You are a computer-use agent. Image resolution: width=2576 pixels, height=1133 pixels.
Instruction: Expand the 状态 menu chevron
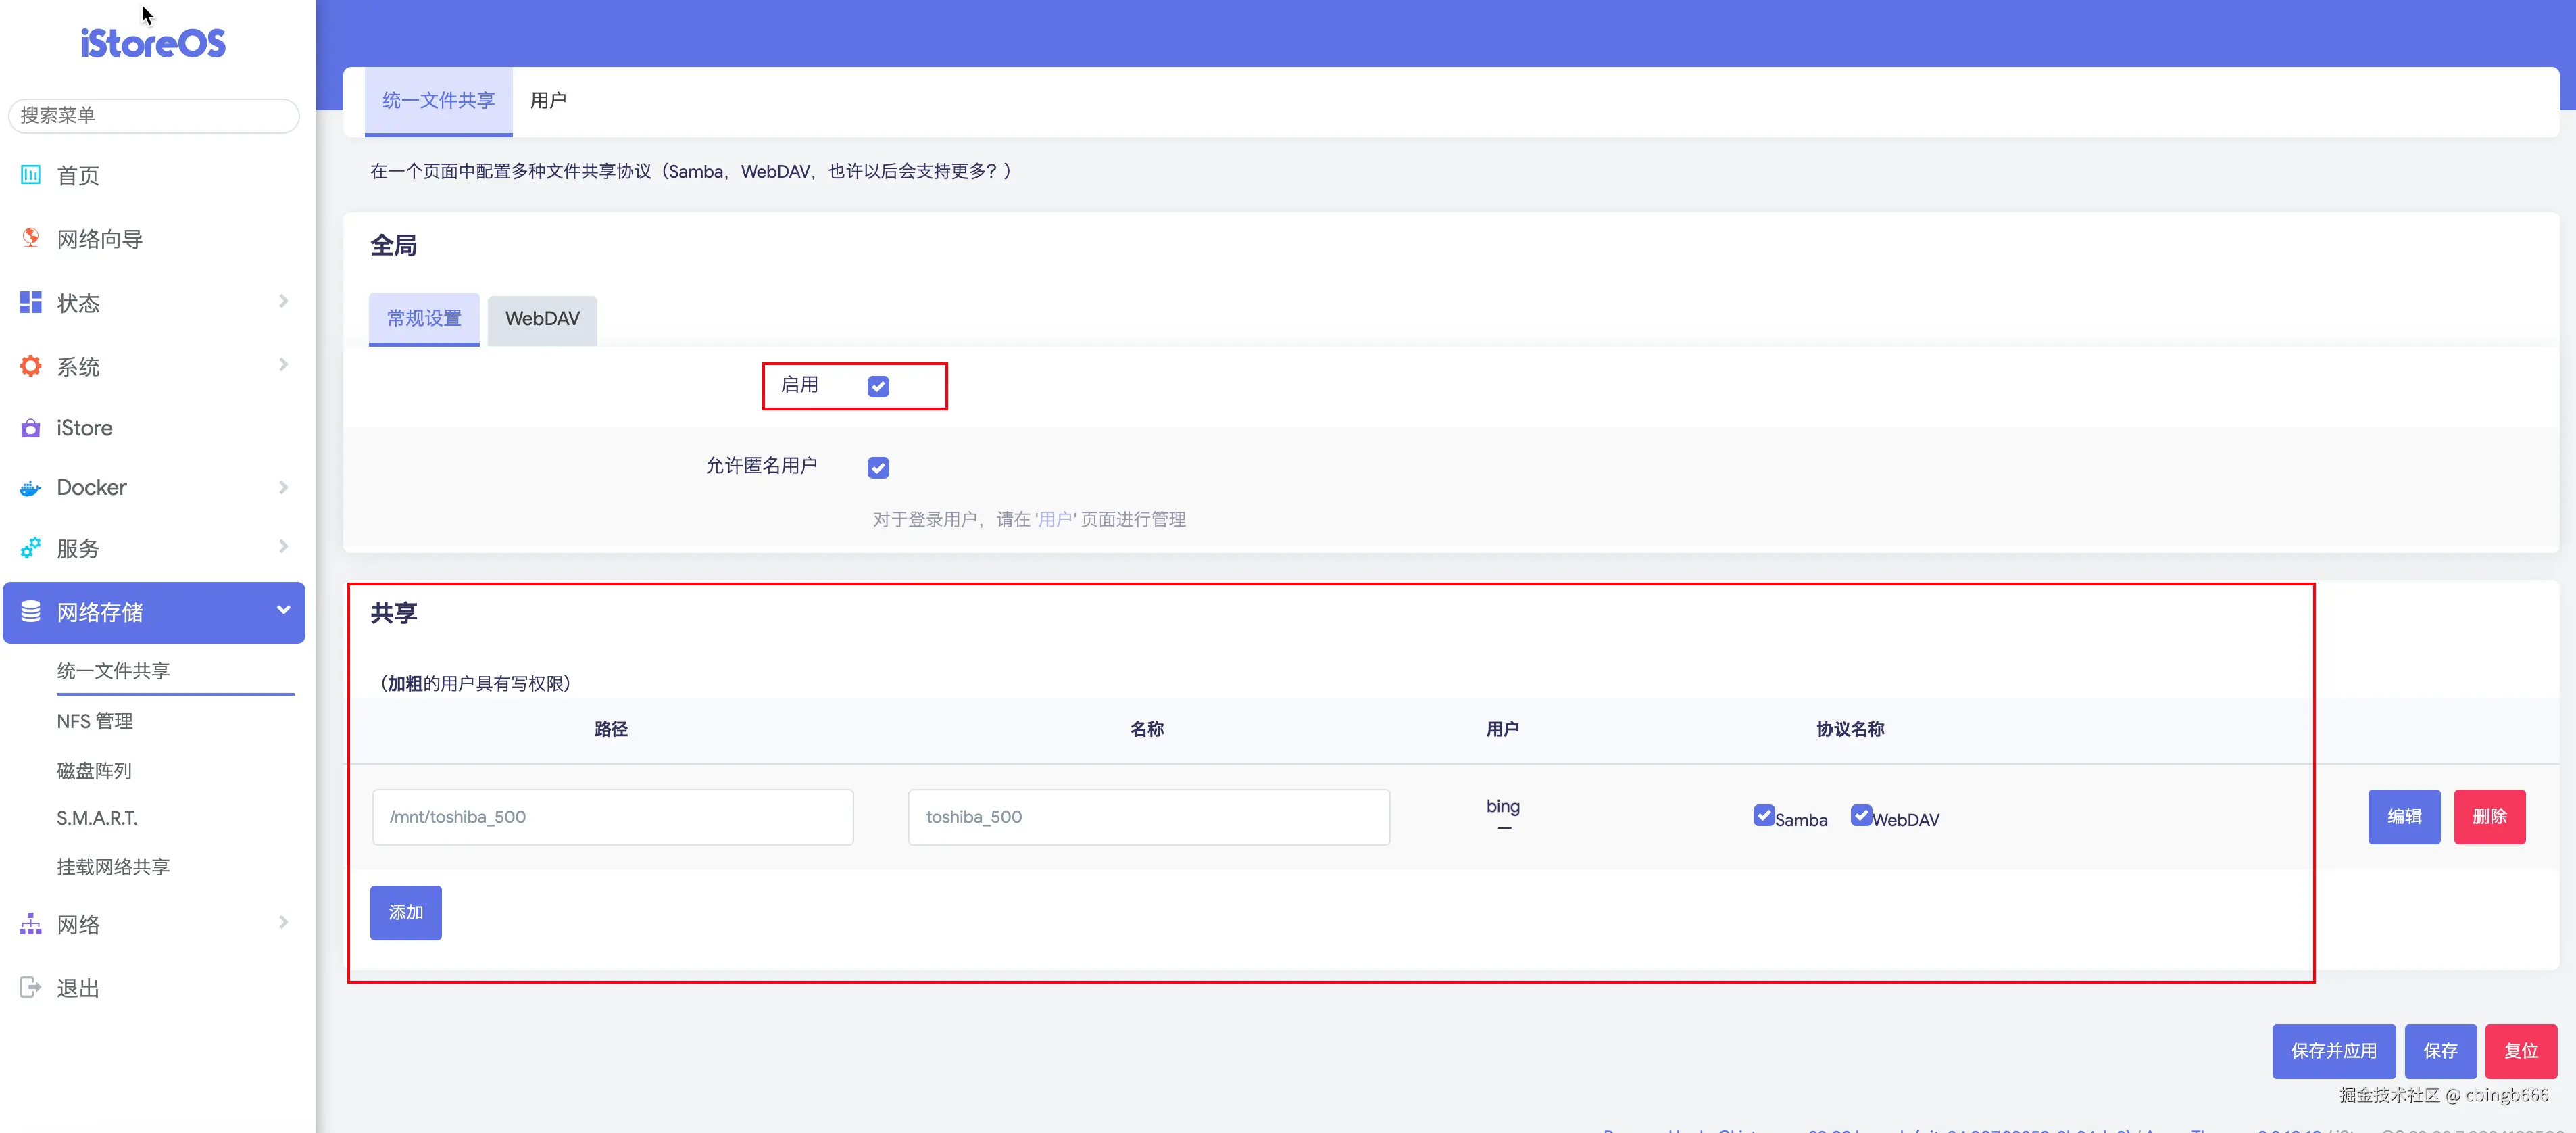283,301
